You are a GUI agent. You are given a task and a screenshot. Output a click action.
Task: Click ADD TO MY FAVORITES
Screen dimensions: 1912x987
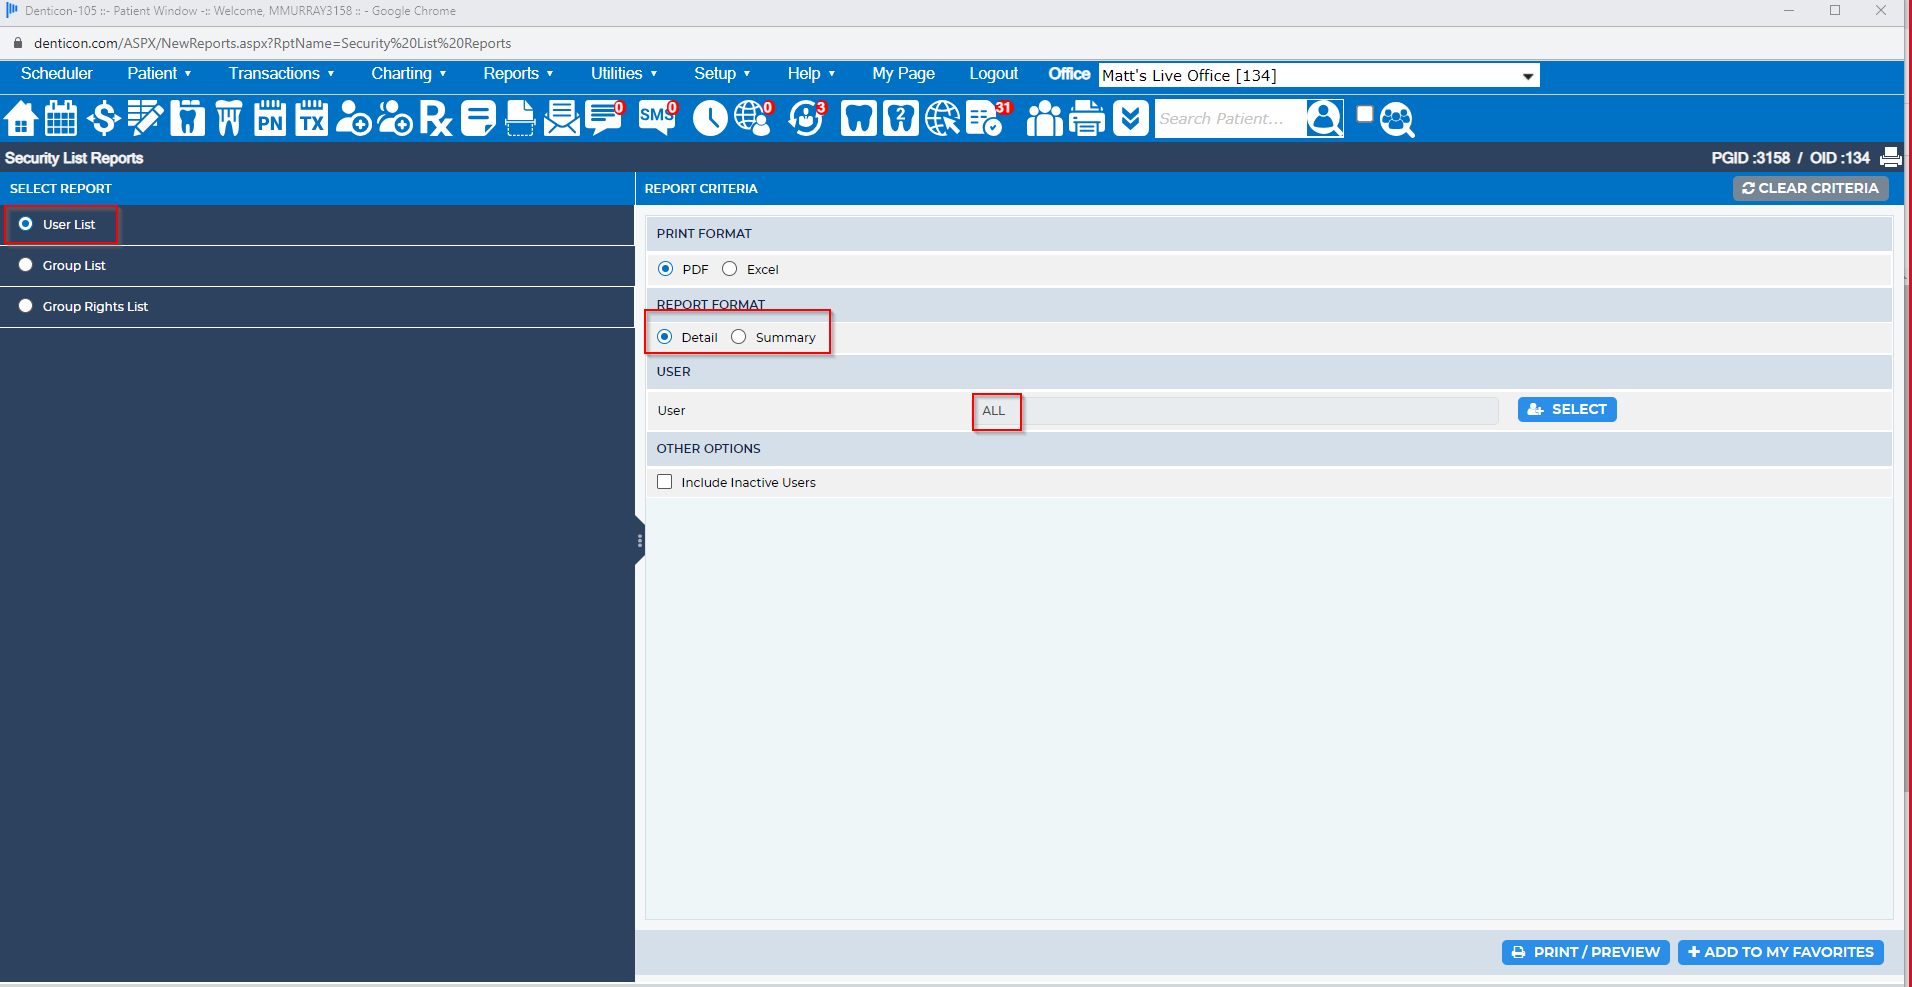click(x=1779, y=952)
